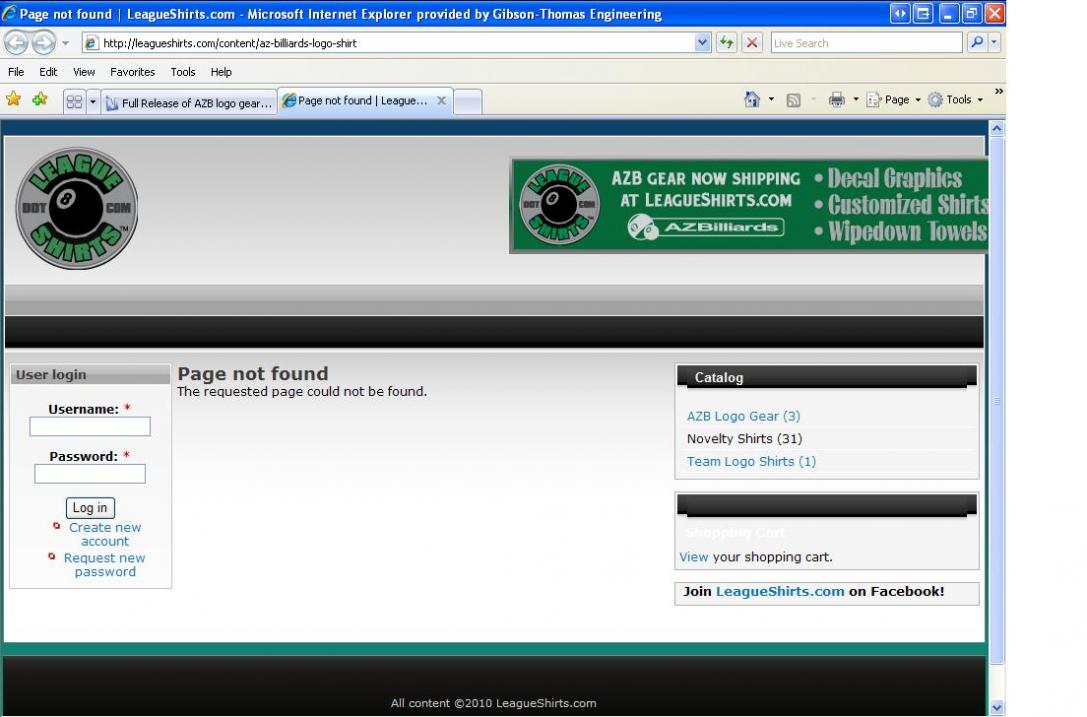Open the Tools command bar menu
The width and height of the screenshot is (1087, 717).
coord(956,100)
